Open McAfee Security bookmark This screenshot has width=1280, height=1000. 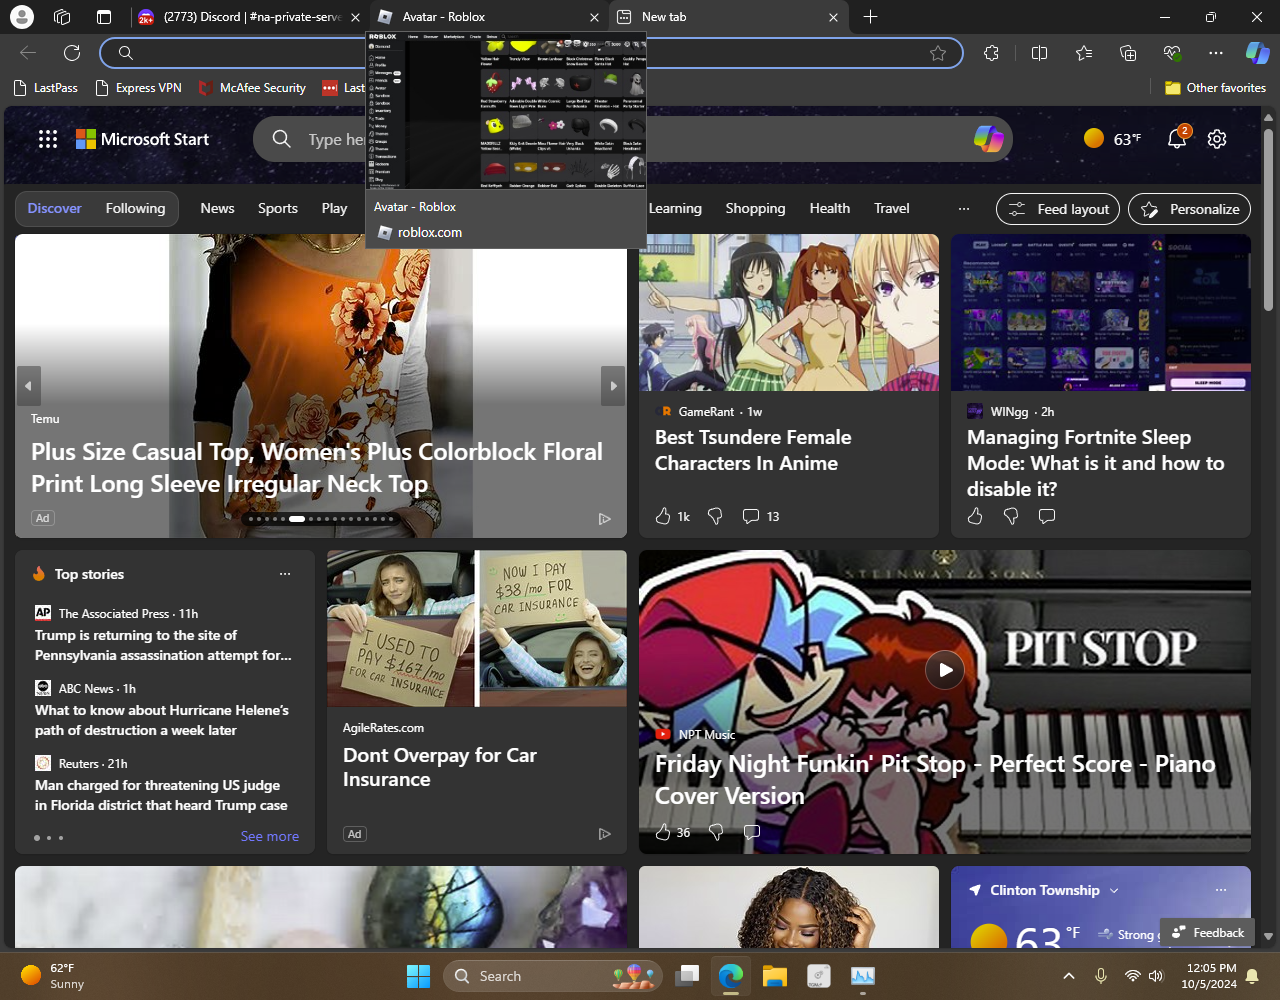tap(253, 87)
